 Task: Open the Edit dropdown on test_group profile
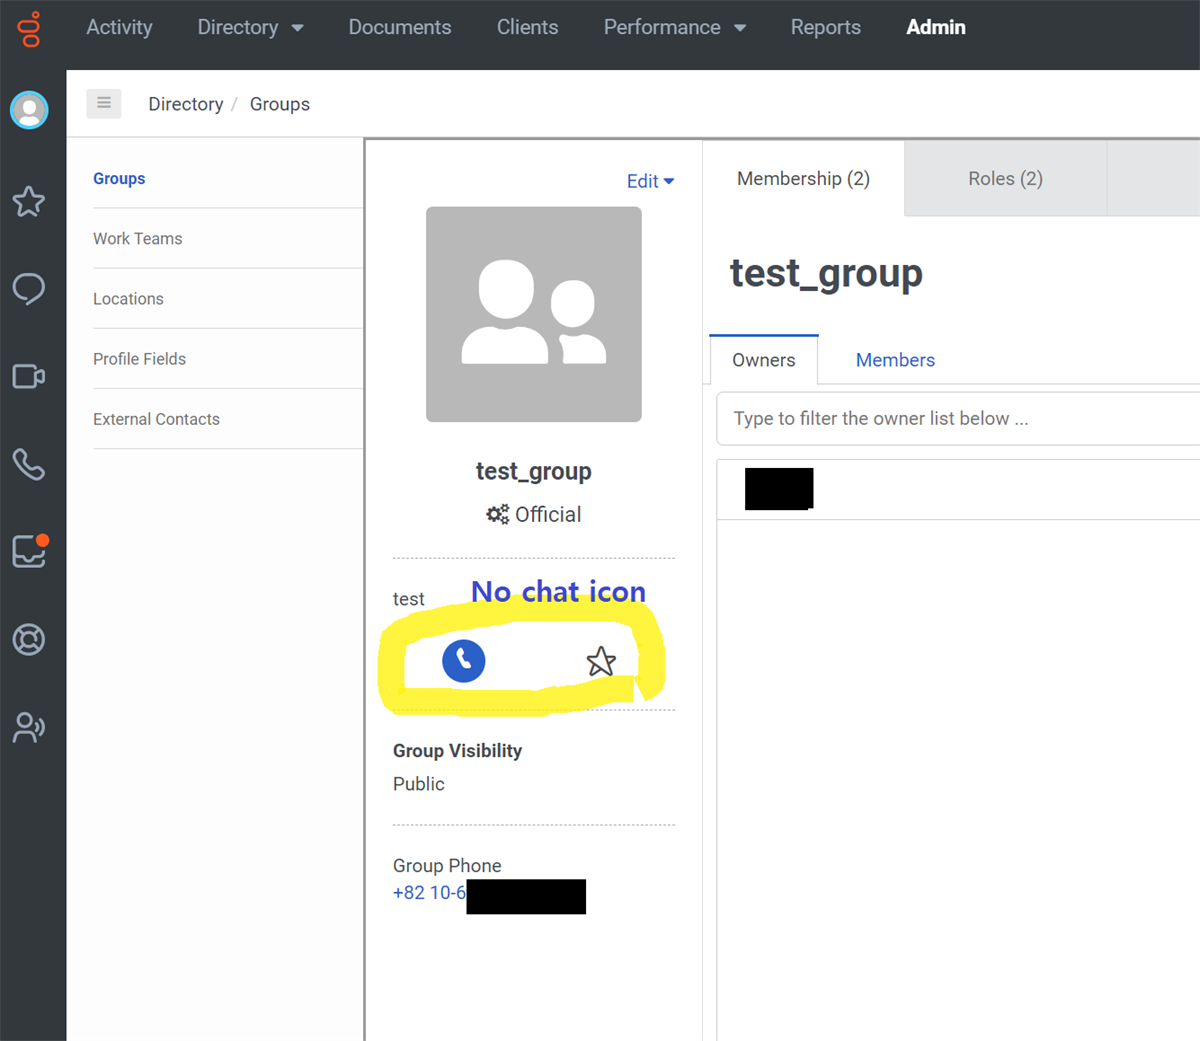coord(650,181)
